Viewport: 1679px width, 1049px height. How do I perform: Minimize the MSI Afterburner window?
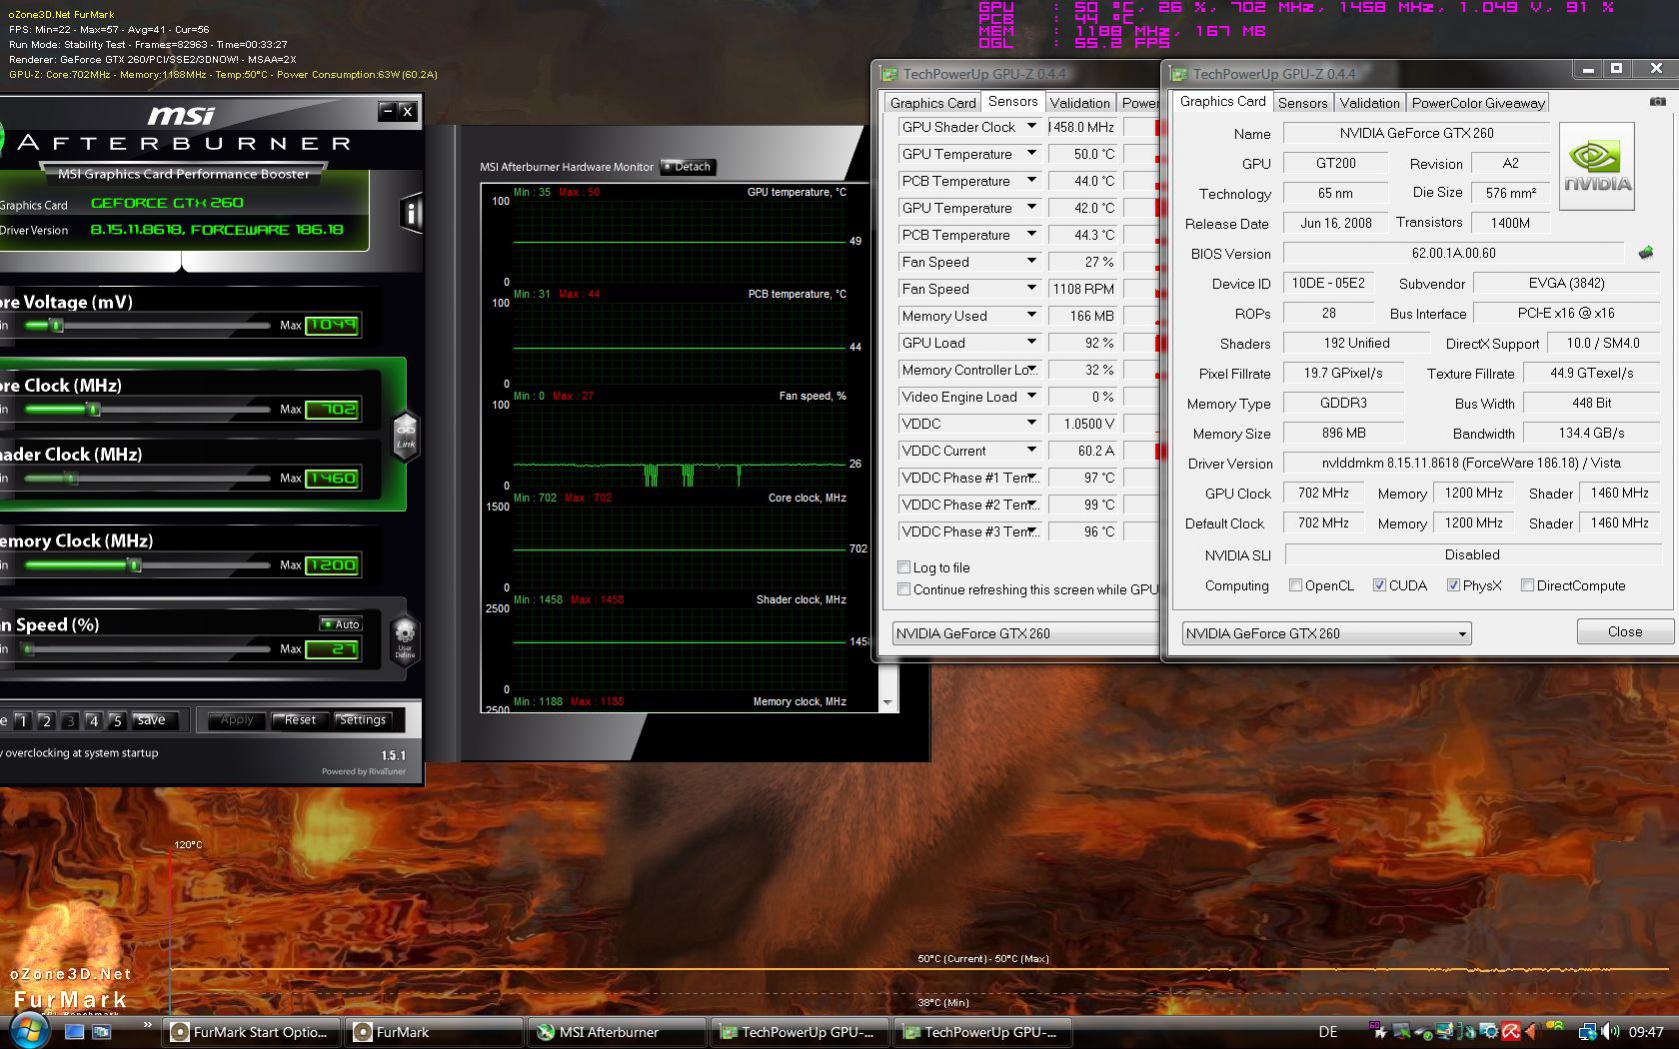[x=388, y=111]
